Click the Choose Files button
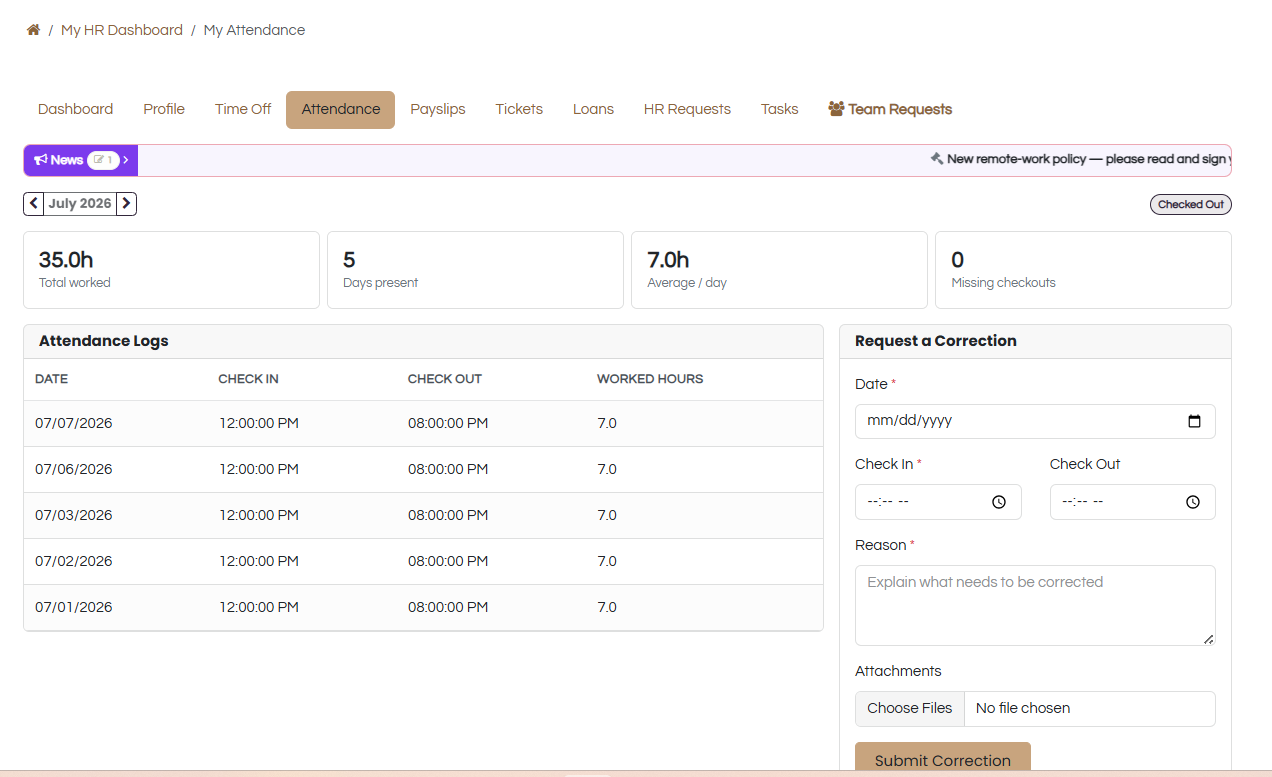This screenshot has width=1272, height=777. coord(910,708)
